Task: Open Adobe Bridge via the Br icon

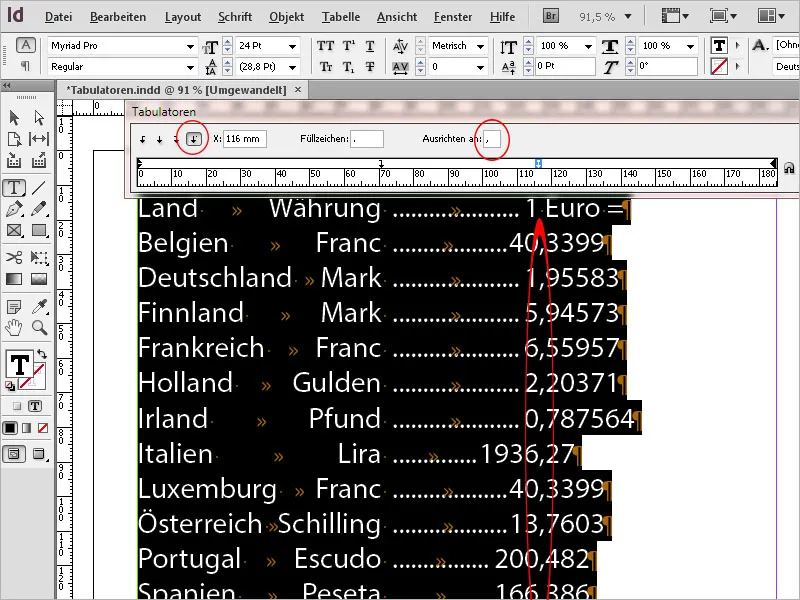Action: tap(549, 16)
